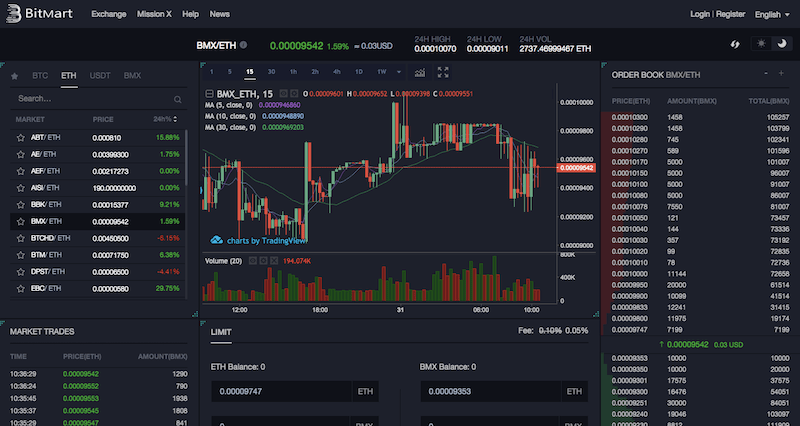Screen dimensions: 800x426
Task: Increase order book precision plus button
Action: coord(781,74)
